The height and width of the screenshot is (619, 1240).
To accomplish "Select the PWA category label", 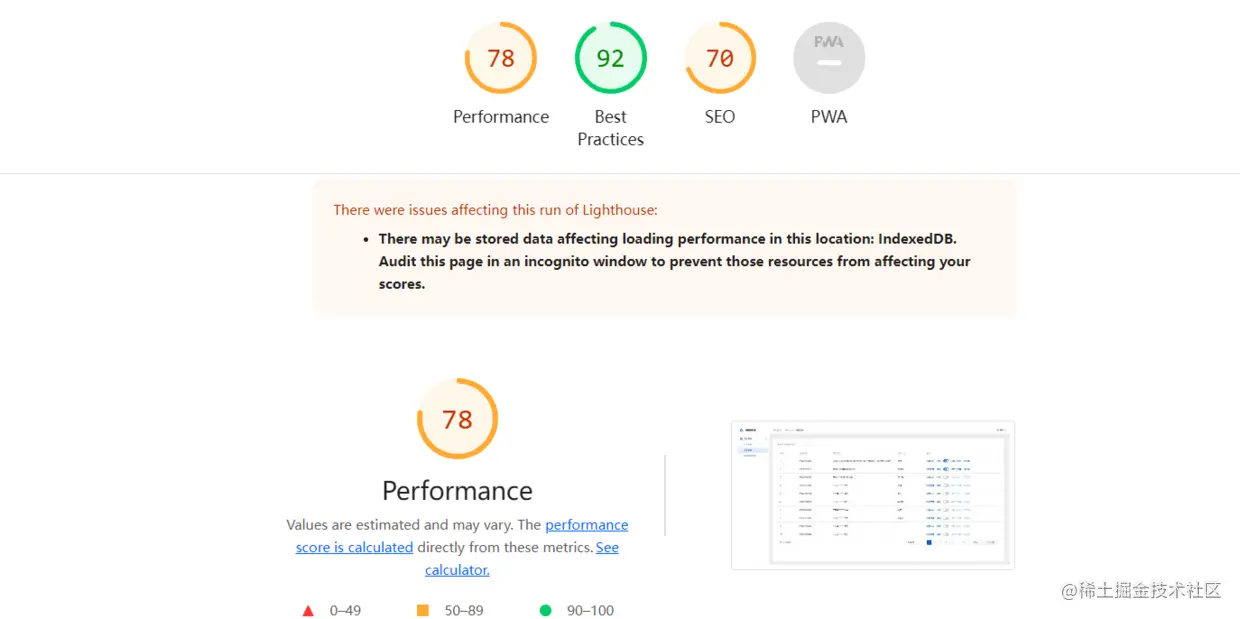I will click(829, 117).
